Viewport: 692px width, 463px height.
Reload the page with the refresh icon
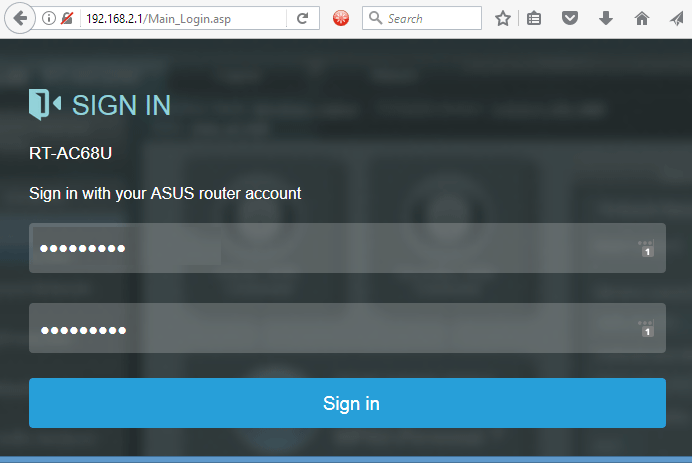(302, 19)
